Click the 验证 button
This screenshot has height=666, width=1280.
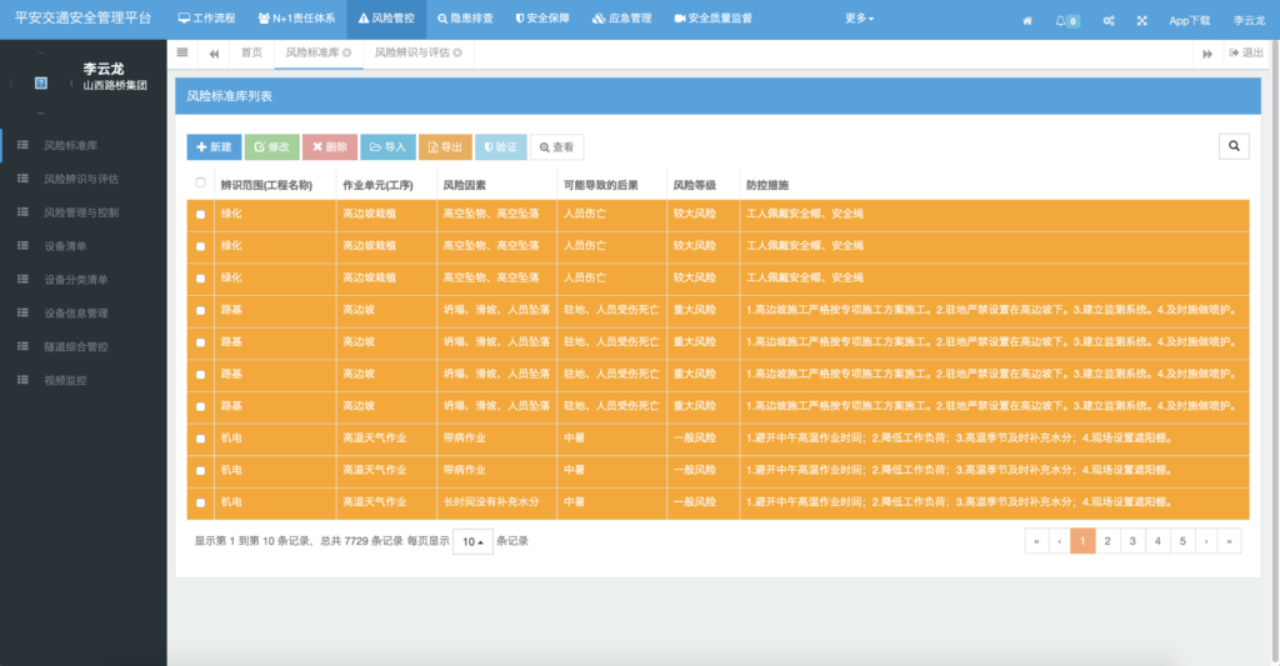point(501,147)
